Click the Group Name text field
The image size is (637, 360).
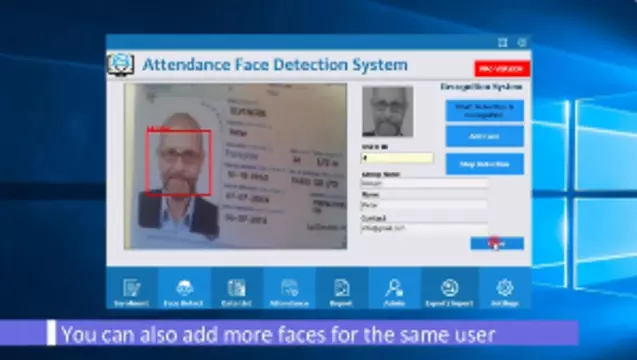pyautogui.click(x=425, y=184)
